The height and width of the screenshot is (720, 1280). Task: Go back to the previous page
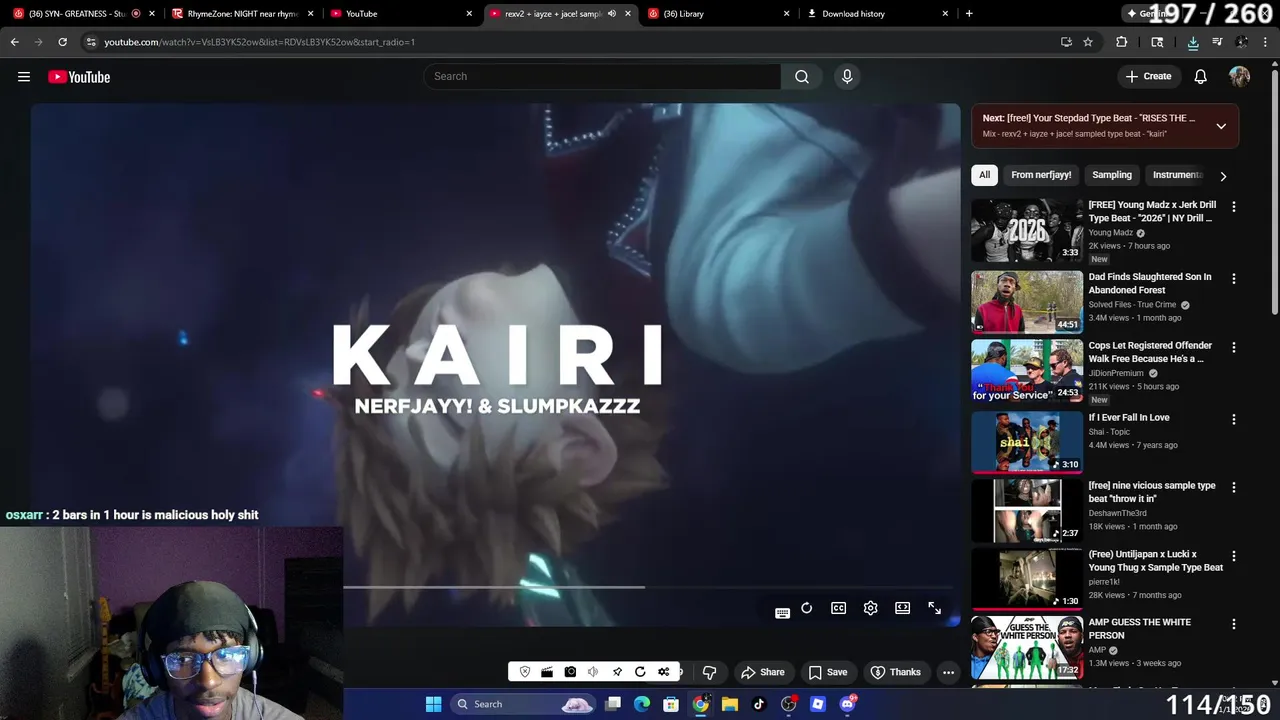(14, 42)
